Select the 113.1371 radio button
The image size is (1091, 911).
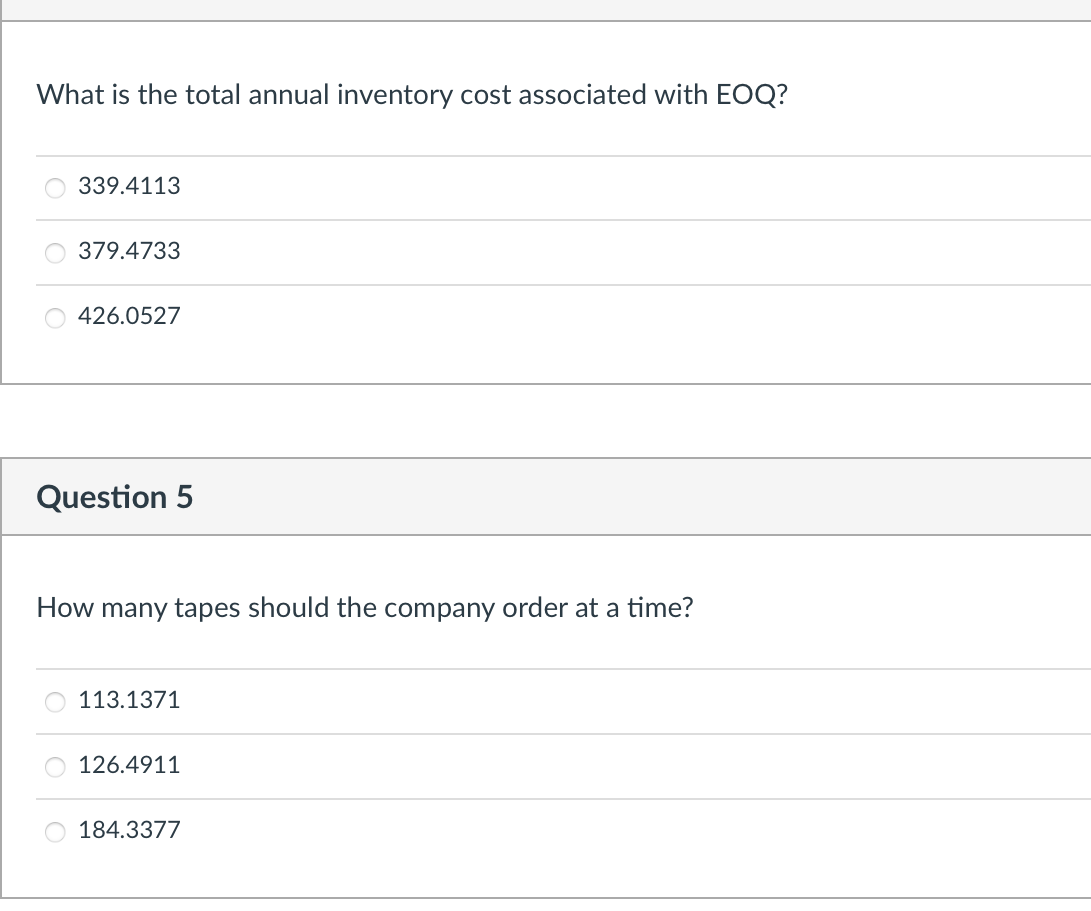pyautogui.click(x=56, y=701)
